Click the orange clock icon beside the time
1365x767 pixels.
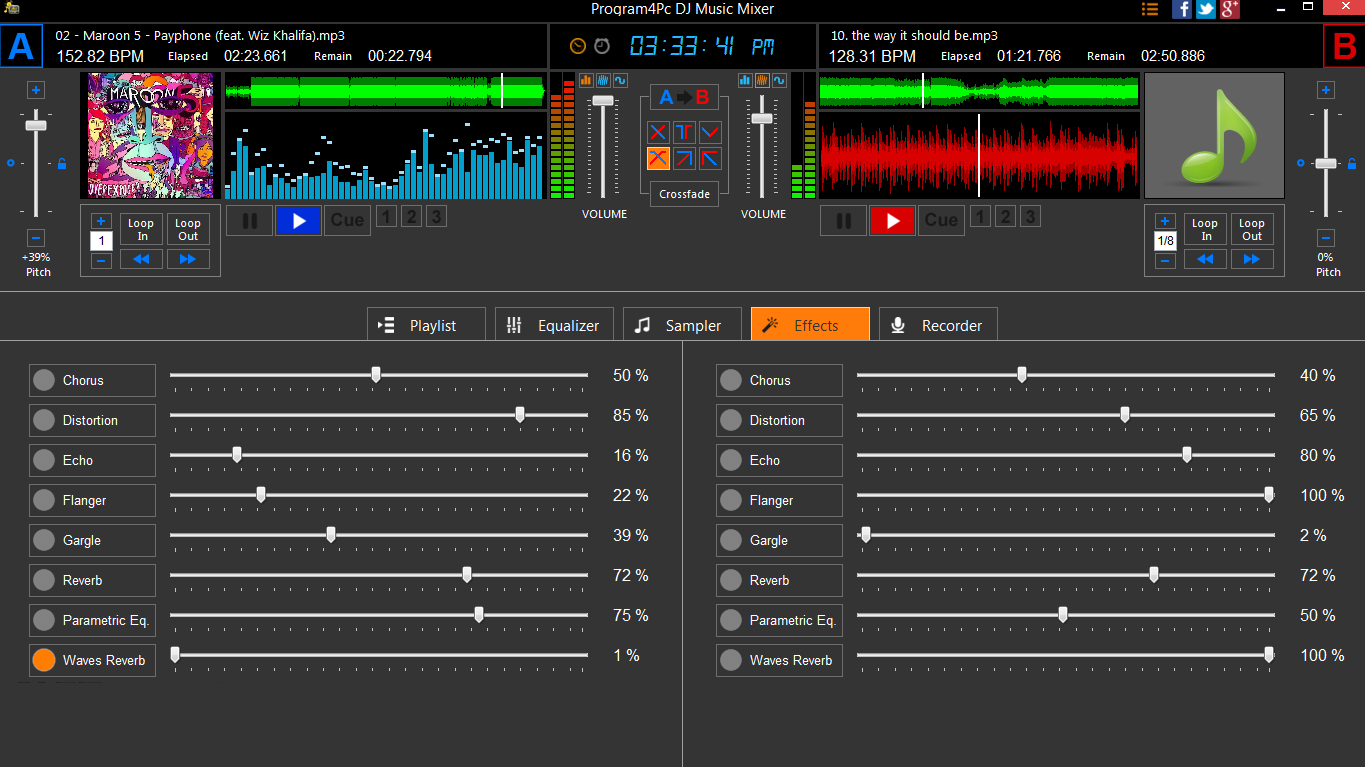[x=578, y=46]
